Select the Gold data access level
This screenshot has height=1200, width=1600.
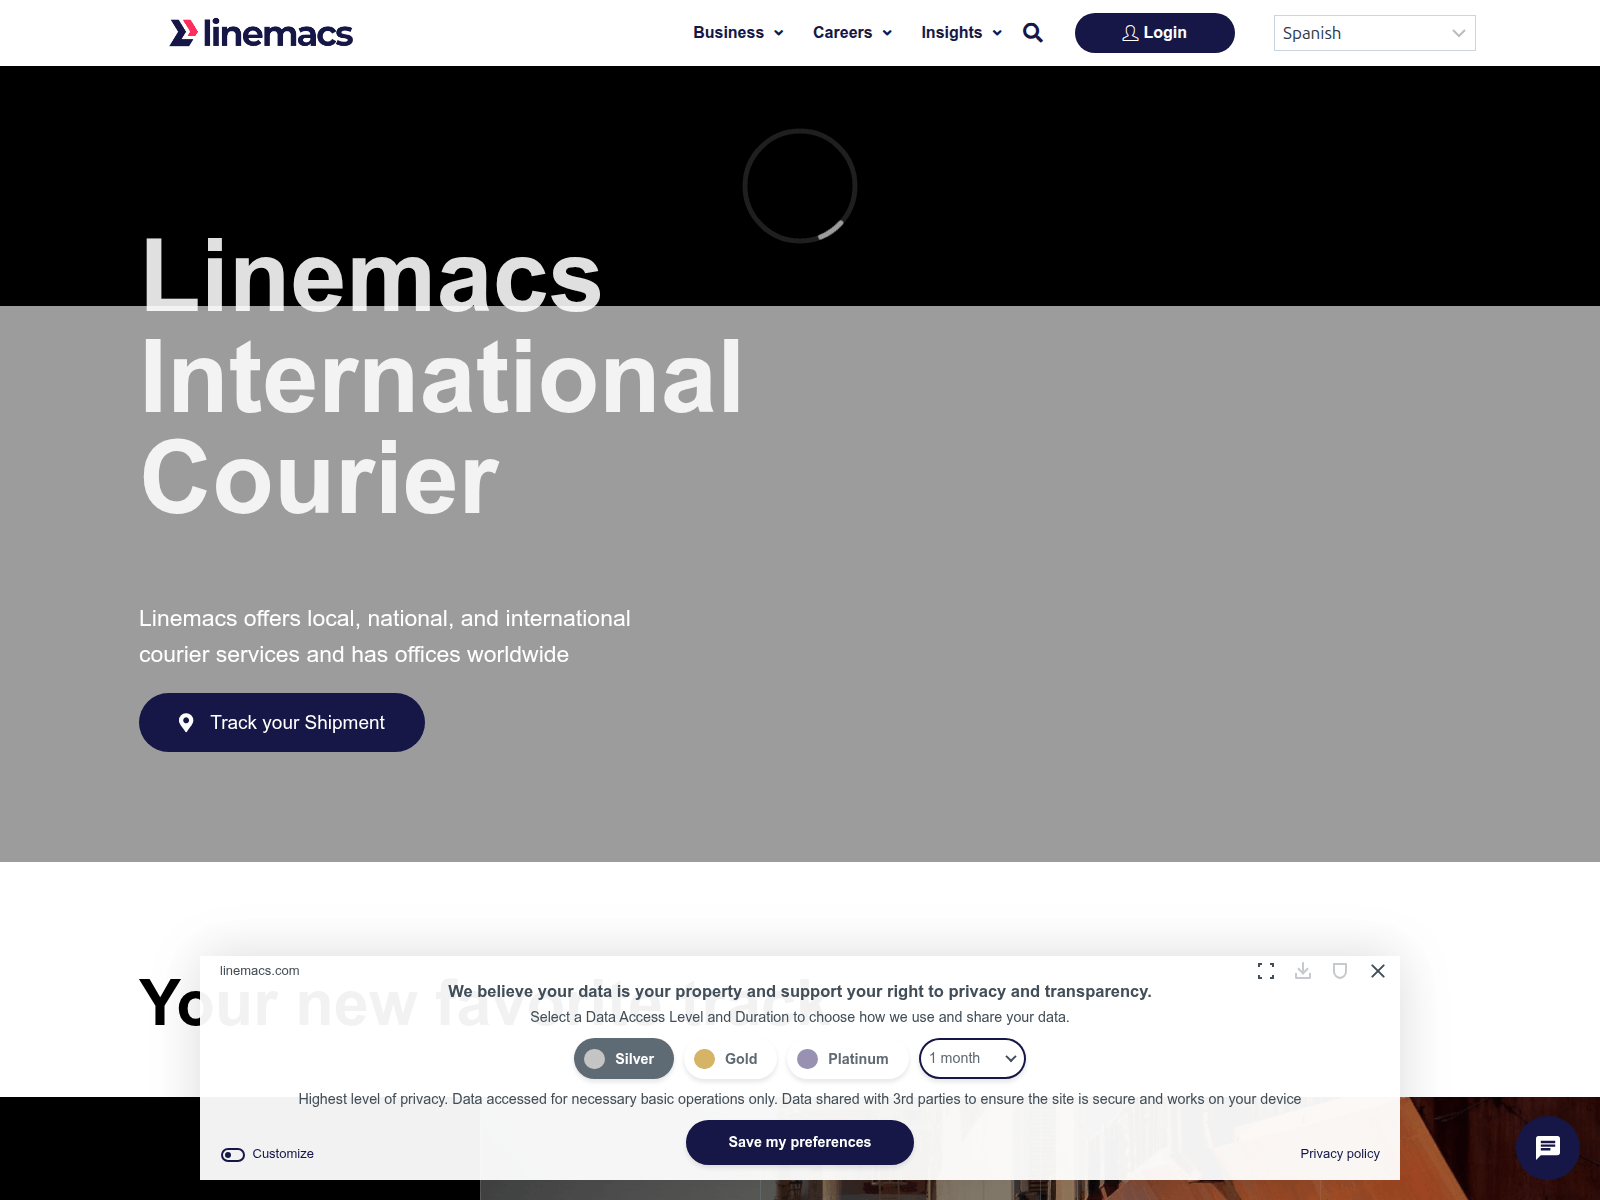[729, 1059]
